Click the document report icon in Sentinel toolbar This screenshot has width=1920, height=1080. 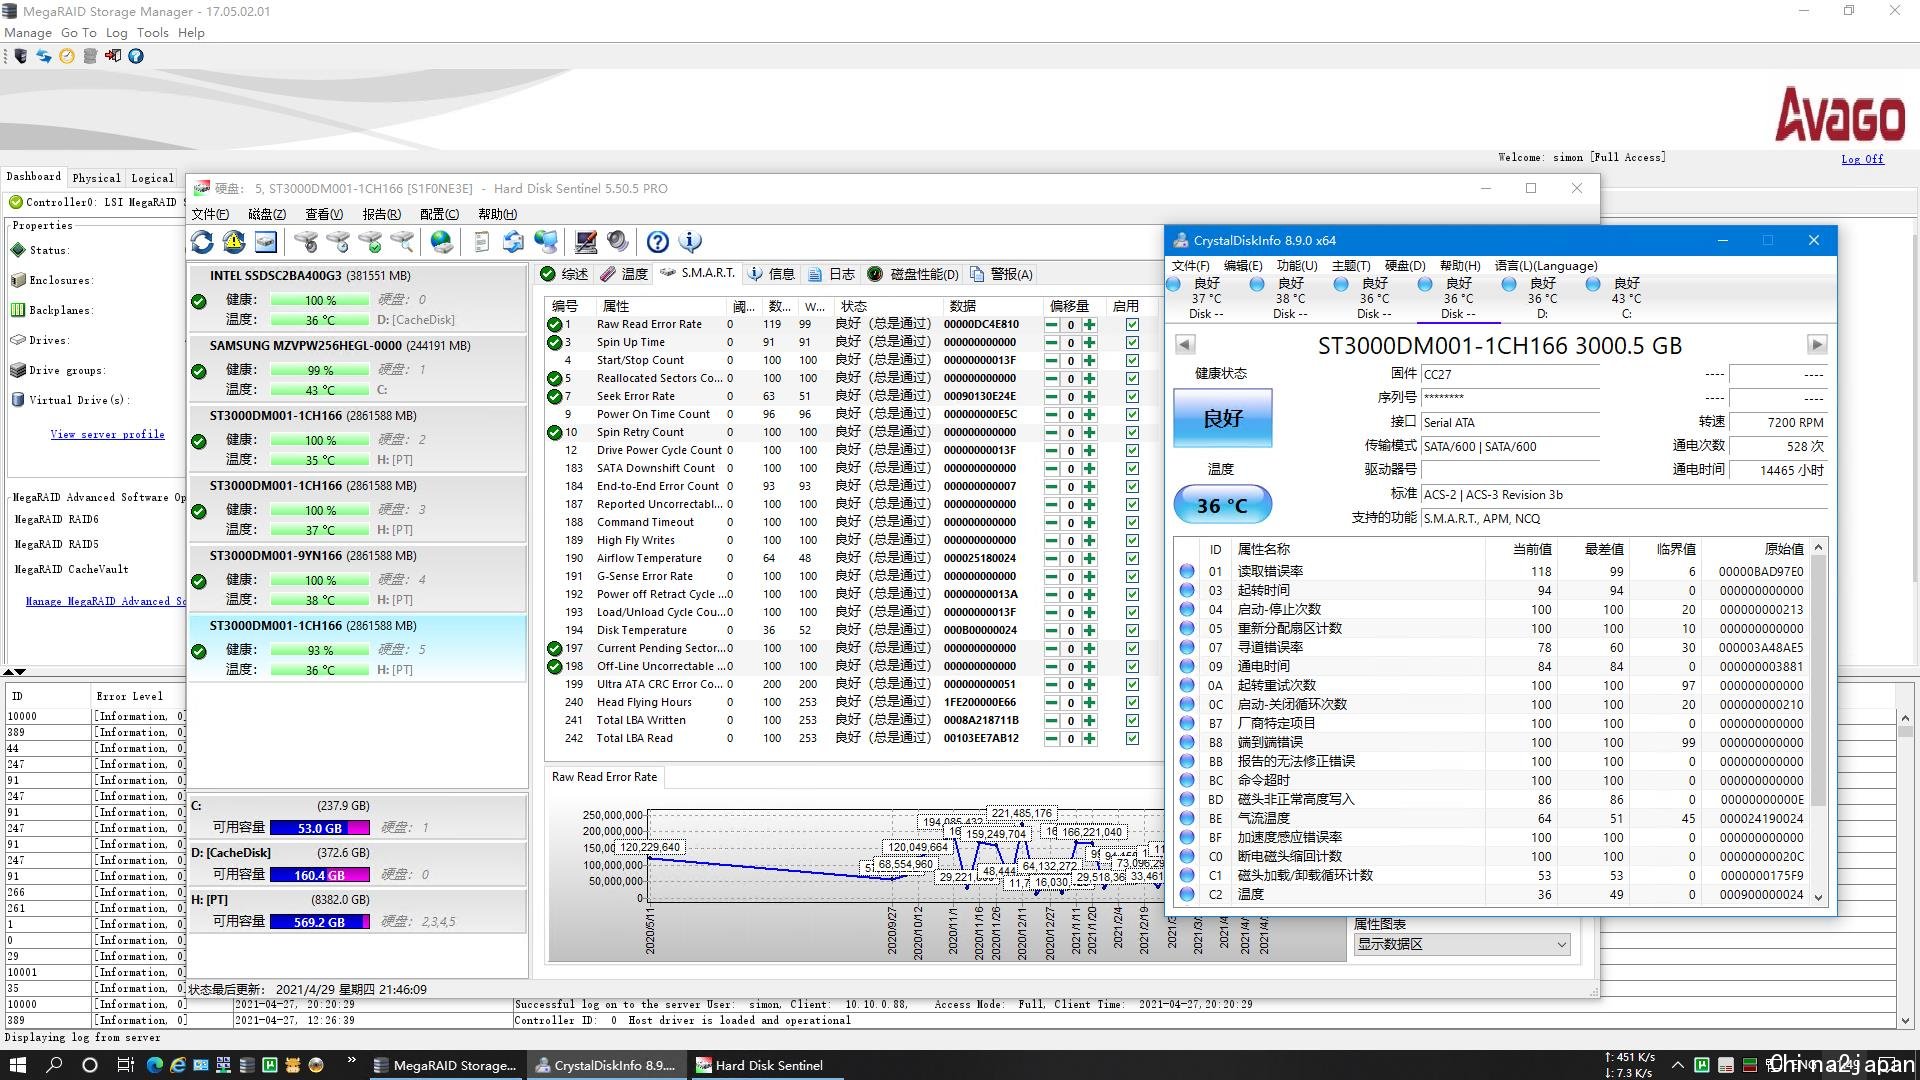click(x=481, y=242)
